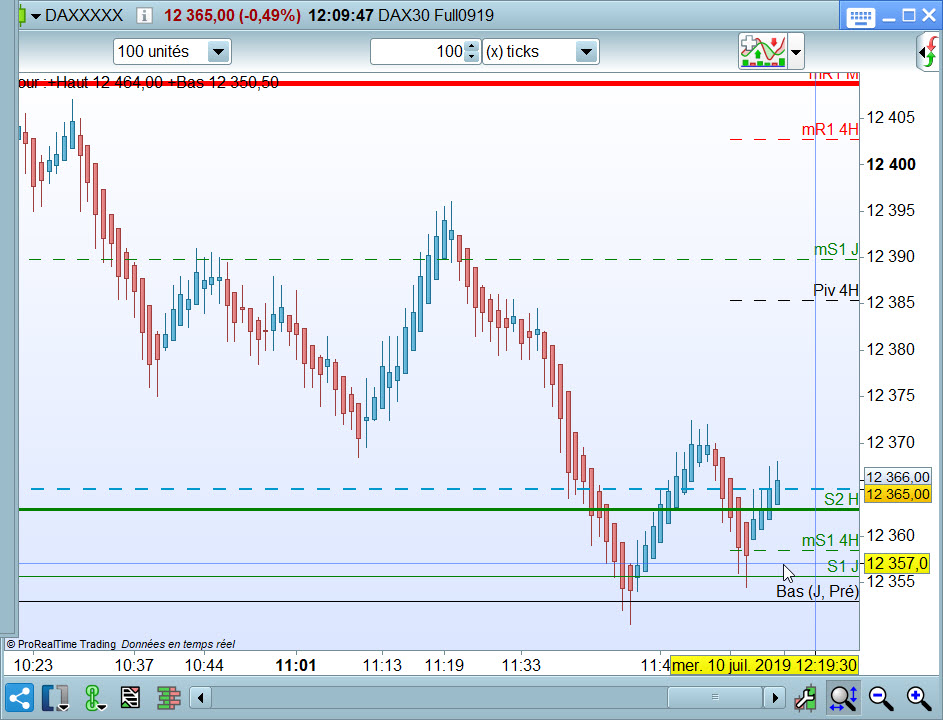Click the 10:37 time axis label

pyautogui.click(x=134, y=665)
